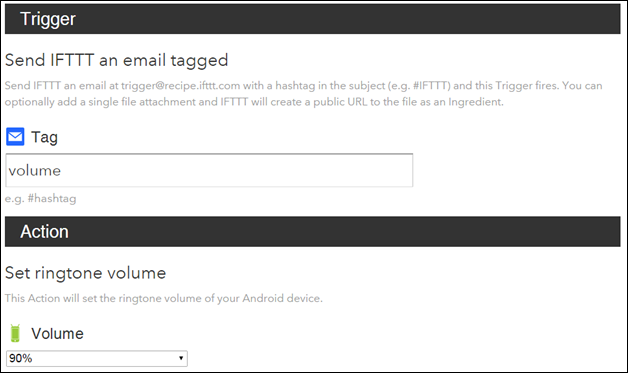Screen dimensions: 628x373
Task: Click the green Android phone icon
Action: click(15, 333)
